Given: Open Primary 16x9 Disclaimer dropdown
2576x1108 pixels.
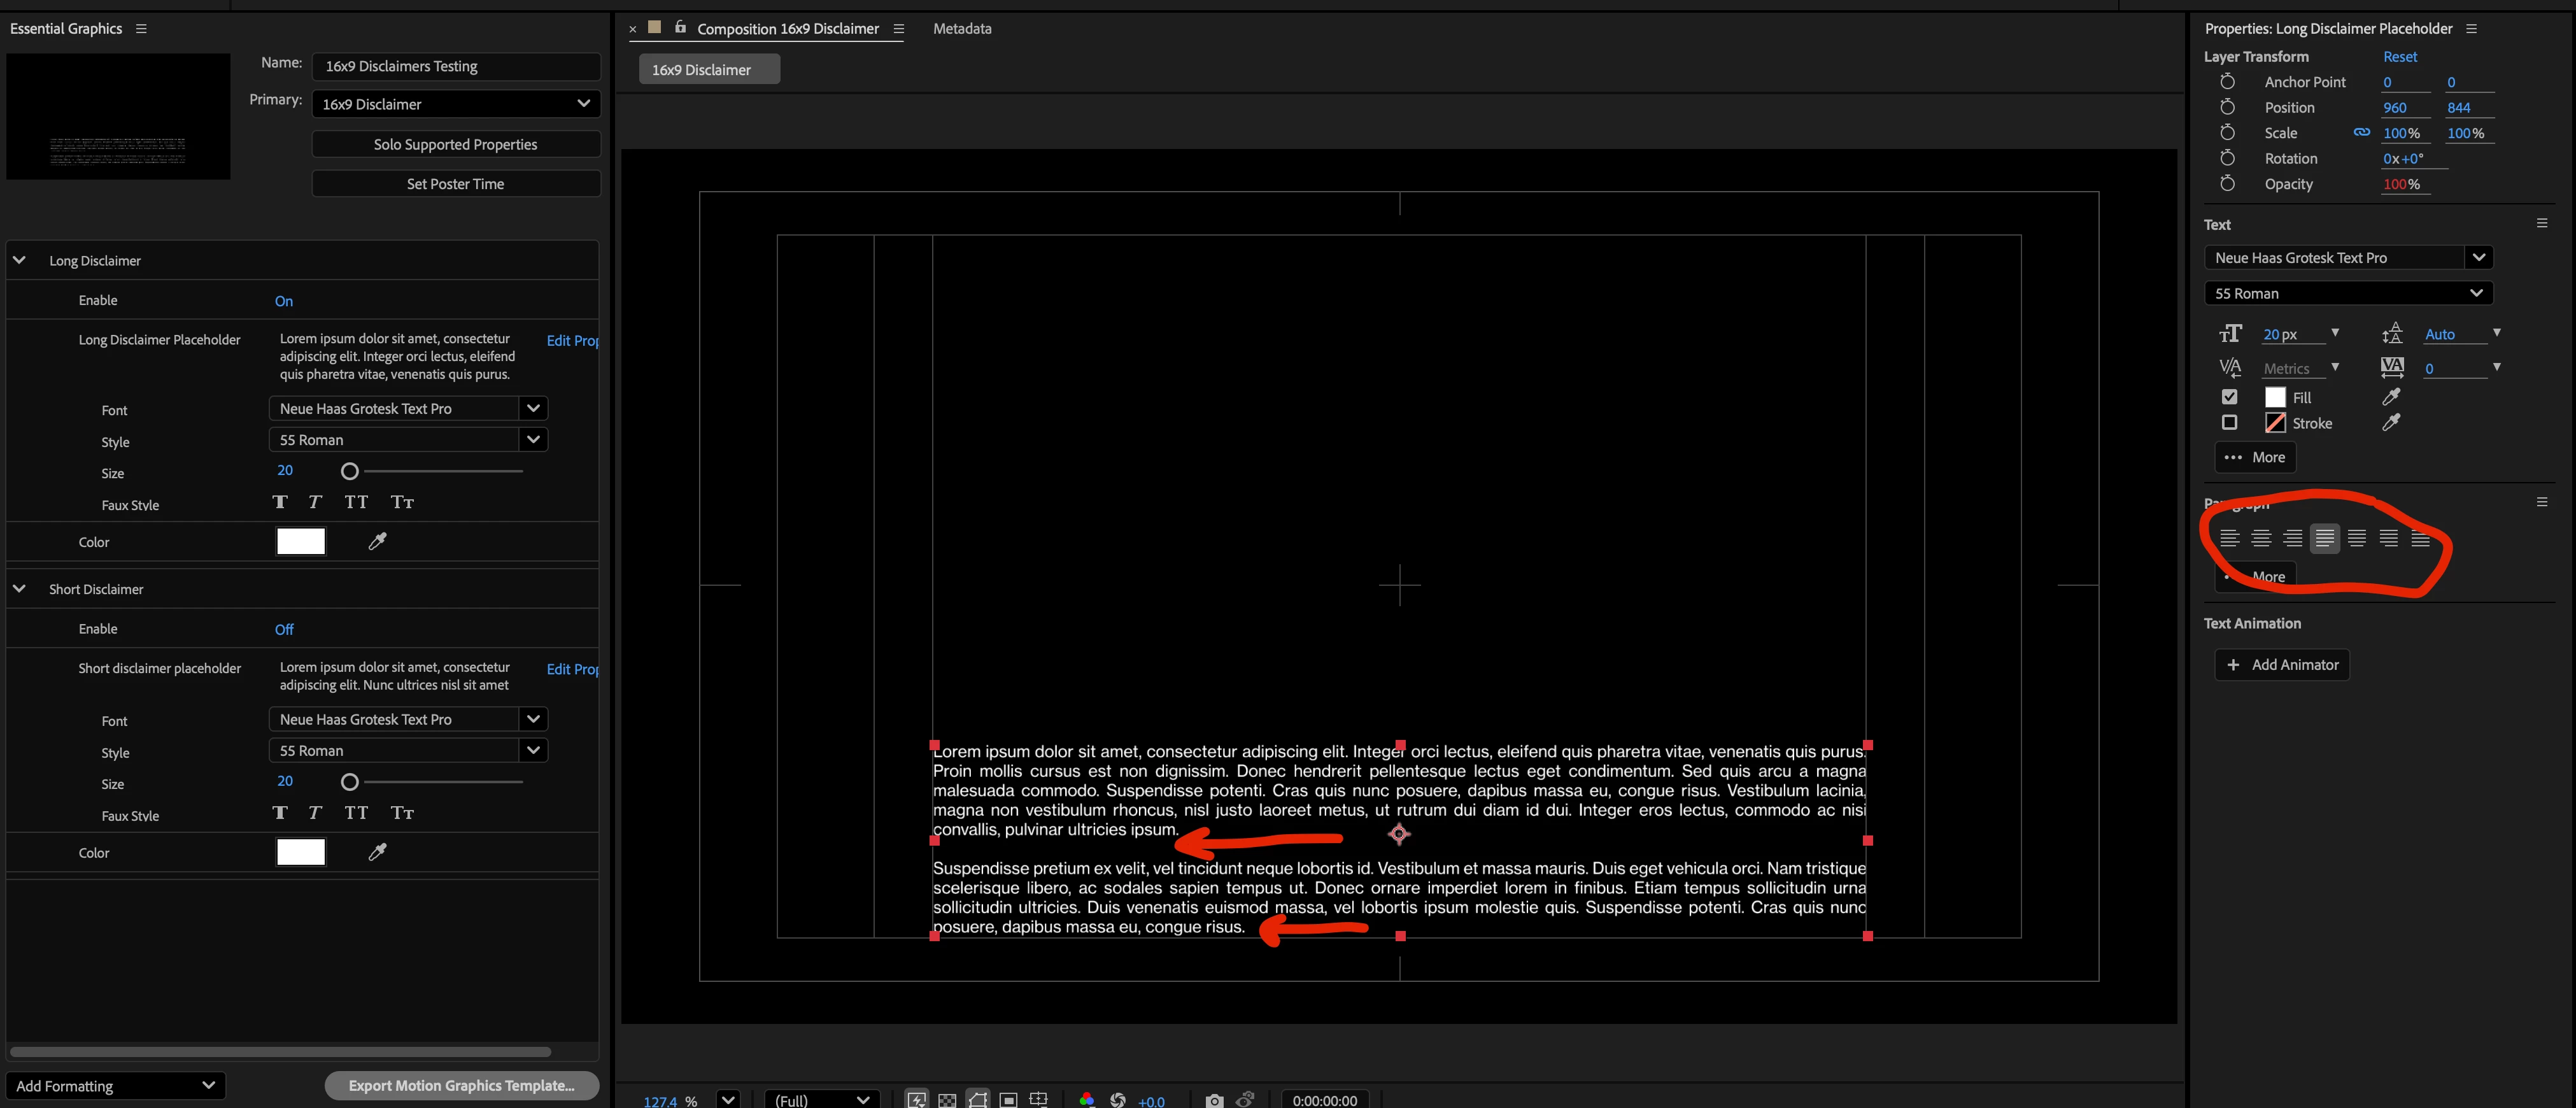Looking at the screenshot, I should tap(455, 104).
